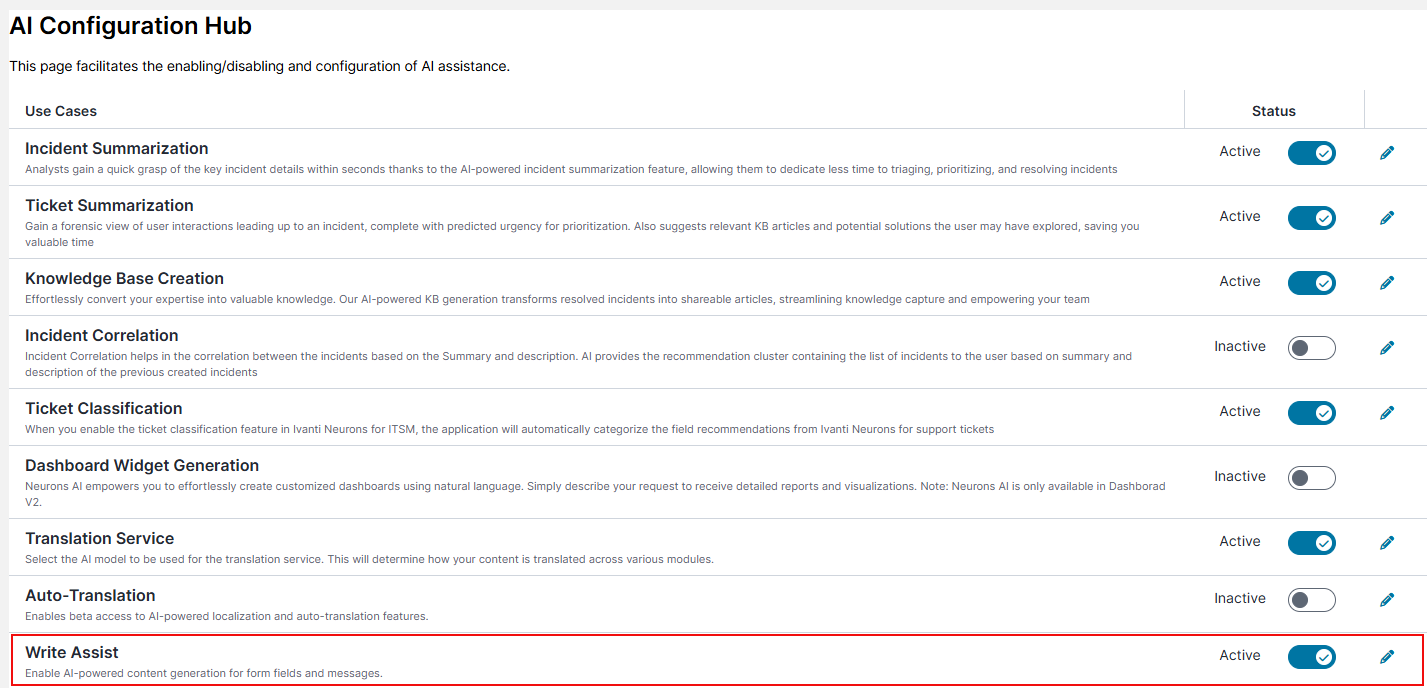
Task: Click the Status column header
Action: pos(1273,111)
